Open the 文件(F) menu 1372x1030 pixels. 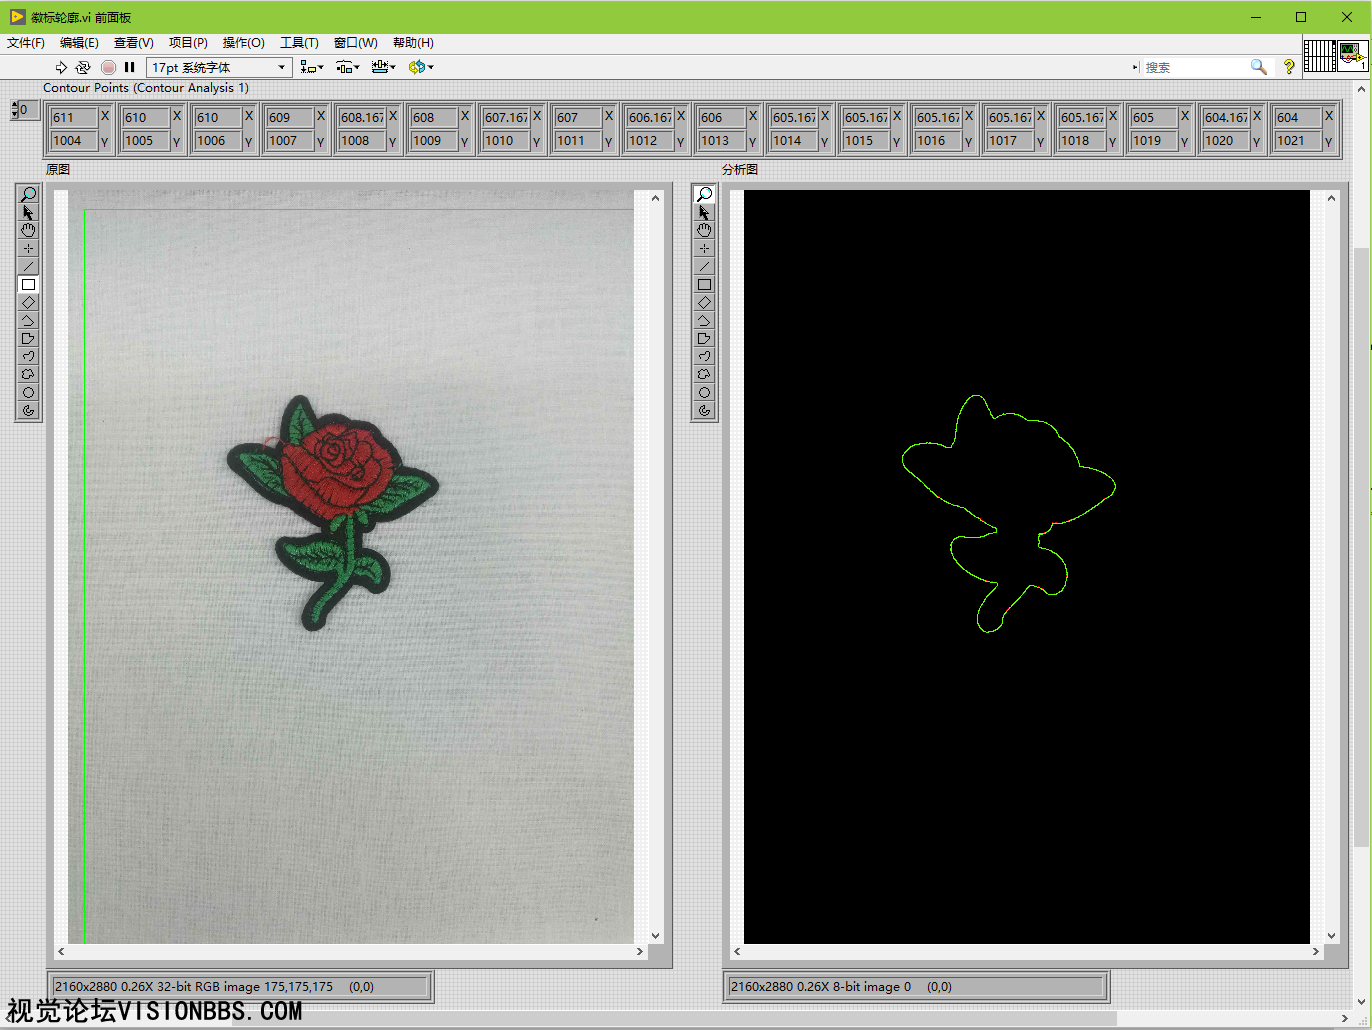coord(25,43)
